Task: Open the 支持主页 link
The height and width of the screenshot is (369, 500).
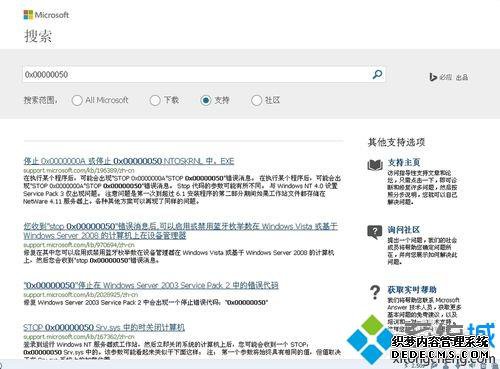Action: pos(404,163)
